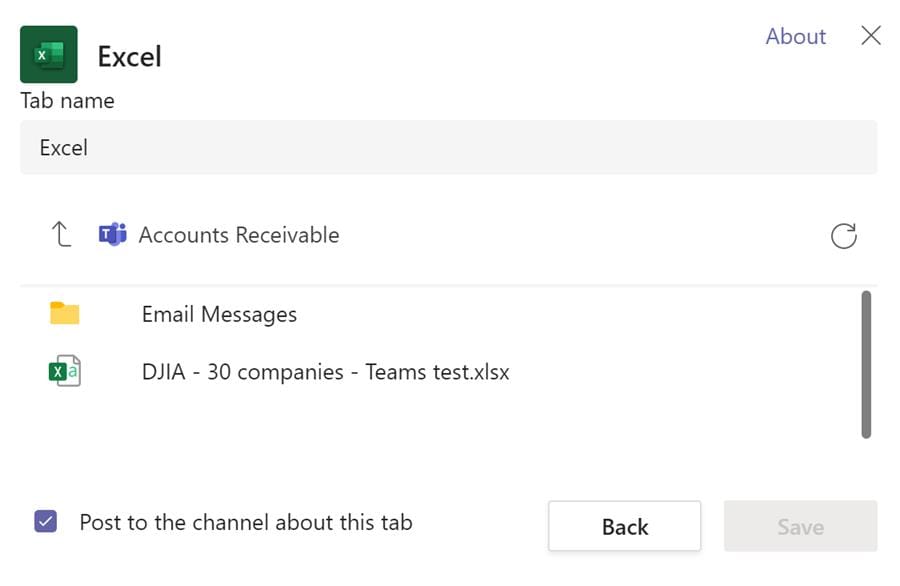
Task: Click the yellow folder icon for Email Messages
Action: tap(64, 313)
